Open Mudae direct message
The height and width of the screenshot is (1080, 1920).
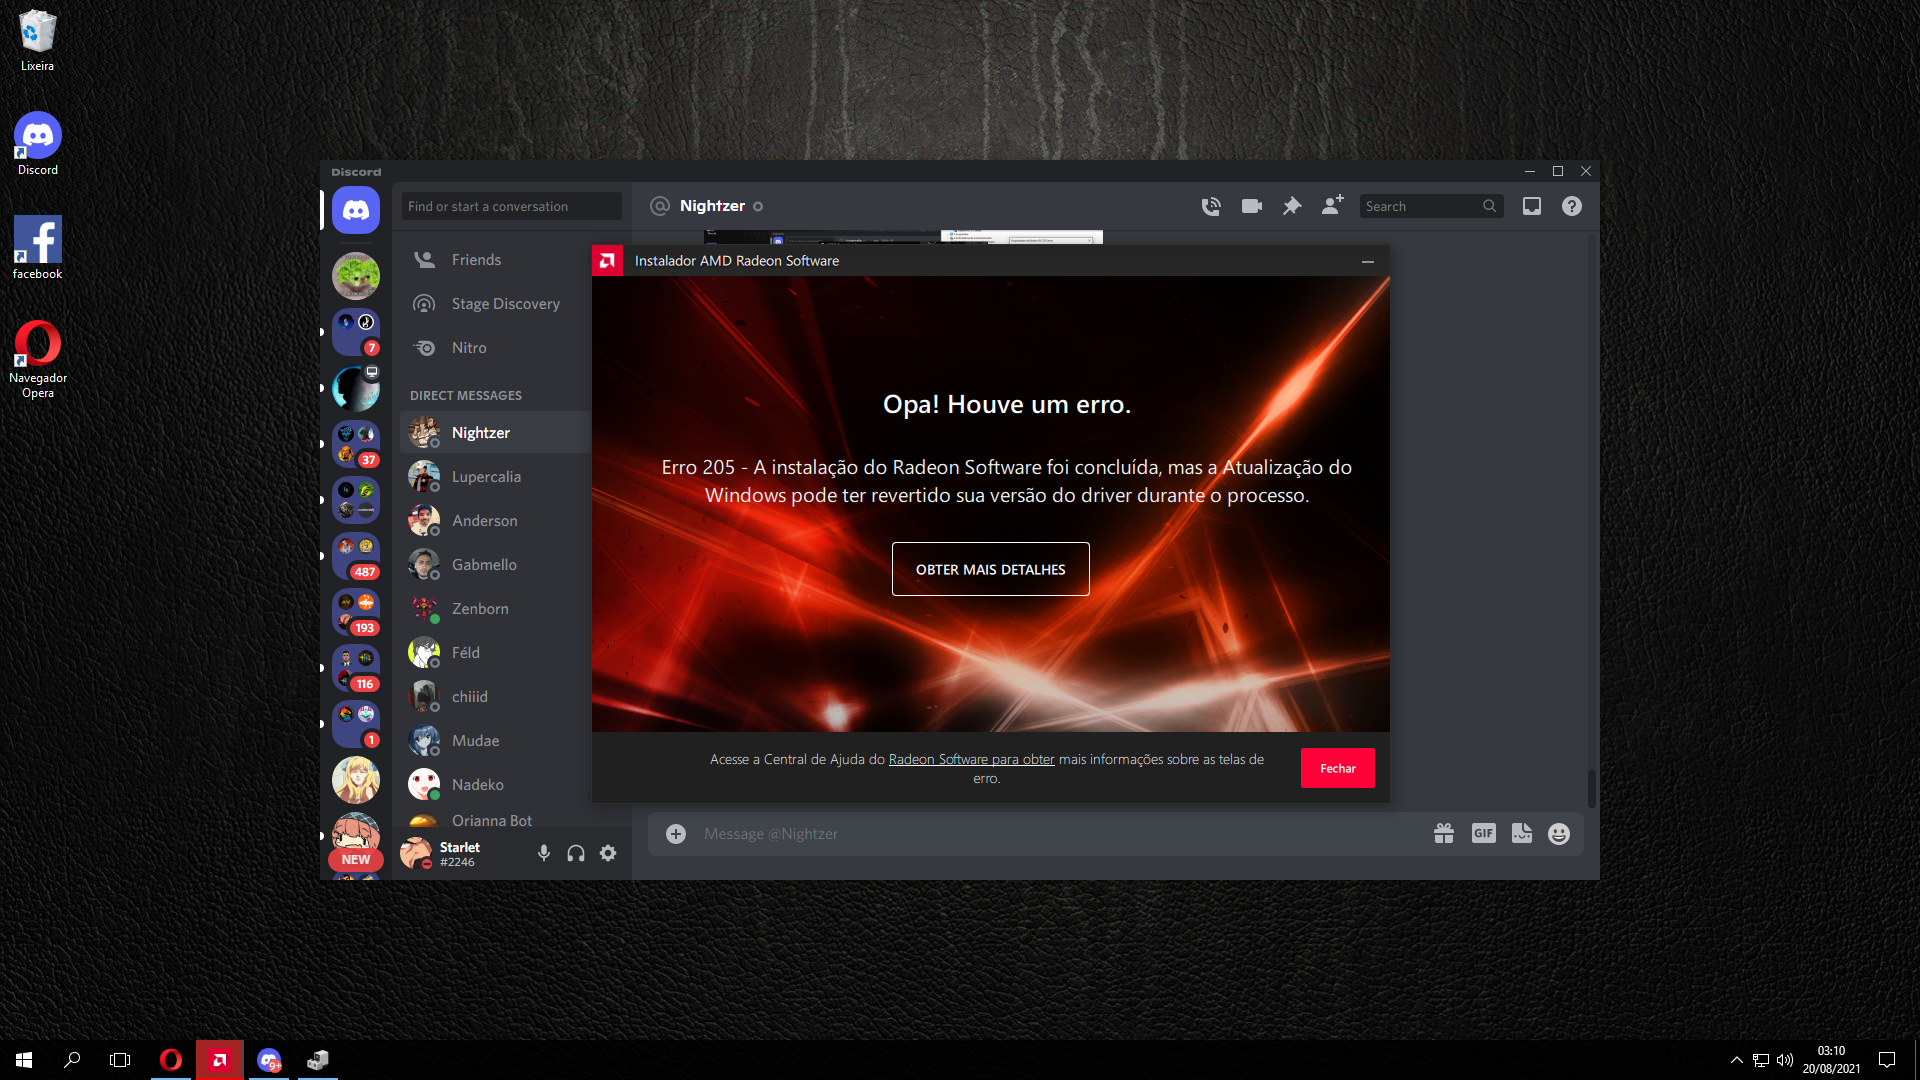point(495,741)
